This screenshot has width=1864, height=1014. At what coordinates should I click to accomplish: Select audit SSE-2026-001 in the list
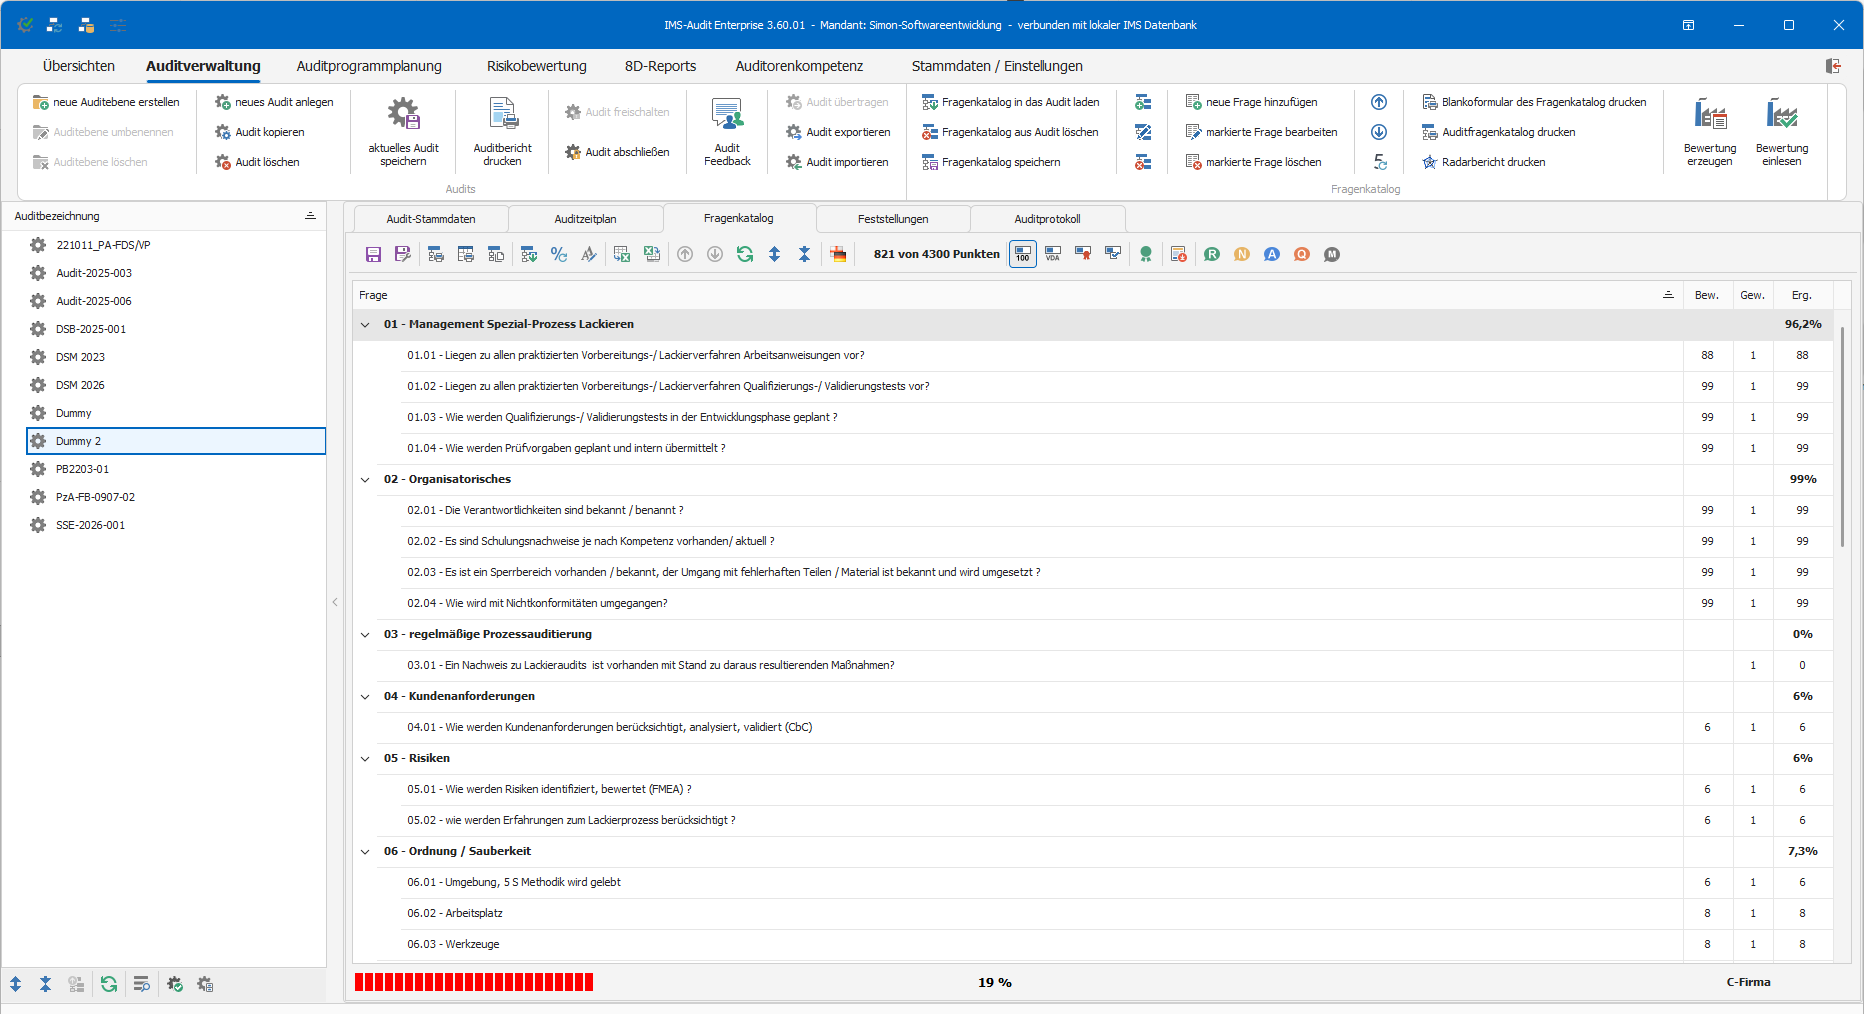(x=176, y=525)
